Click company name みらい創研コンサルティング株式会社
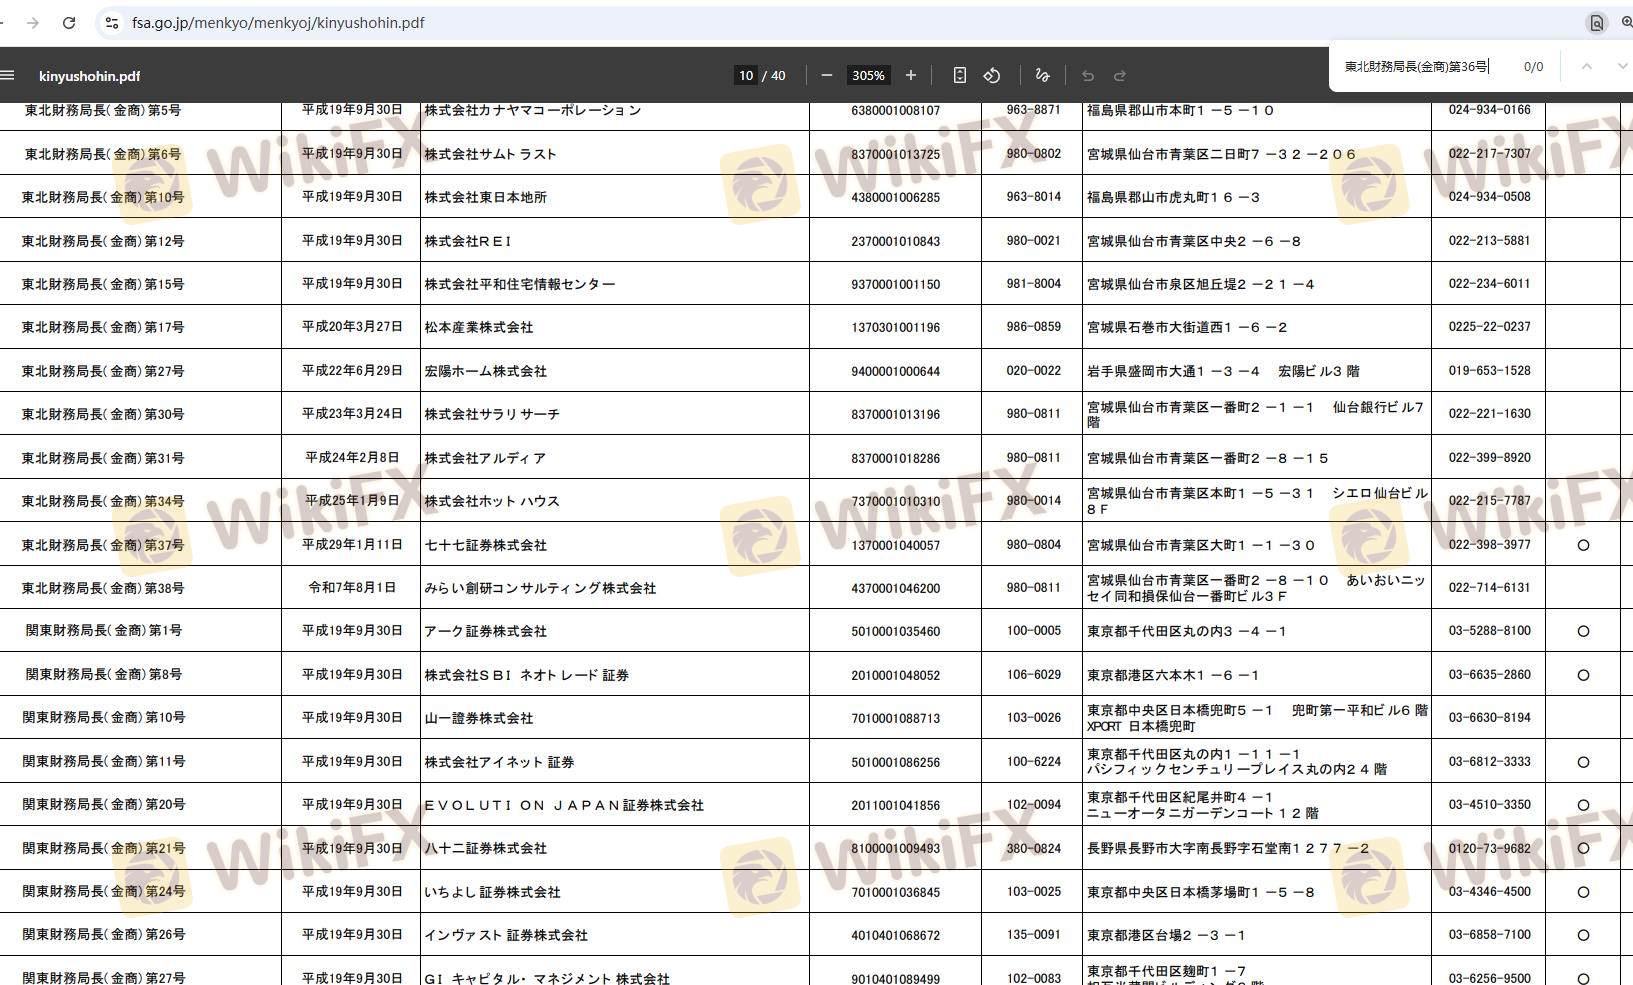 coord(540,588)
